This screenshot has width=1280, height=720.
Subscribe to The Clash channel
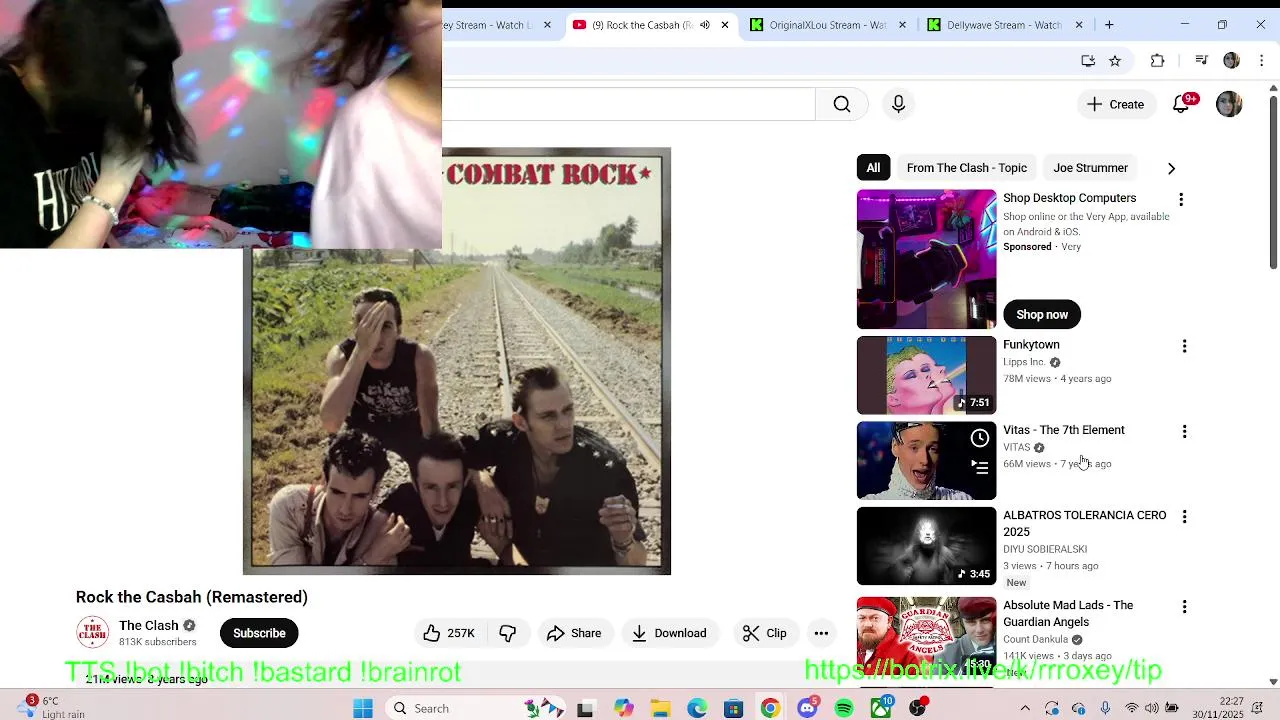(259, 633)
